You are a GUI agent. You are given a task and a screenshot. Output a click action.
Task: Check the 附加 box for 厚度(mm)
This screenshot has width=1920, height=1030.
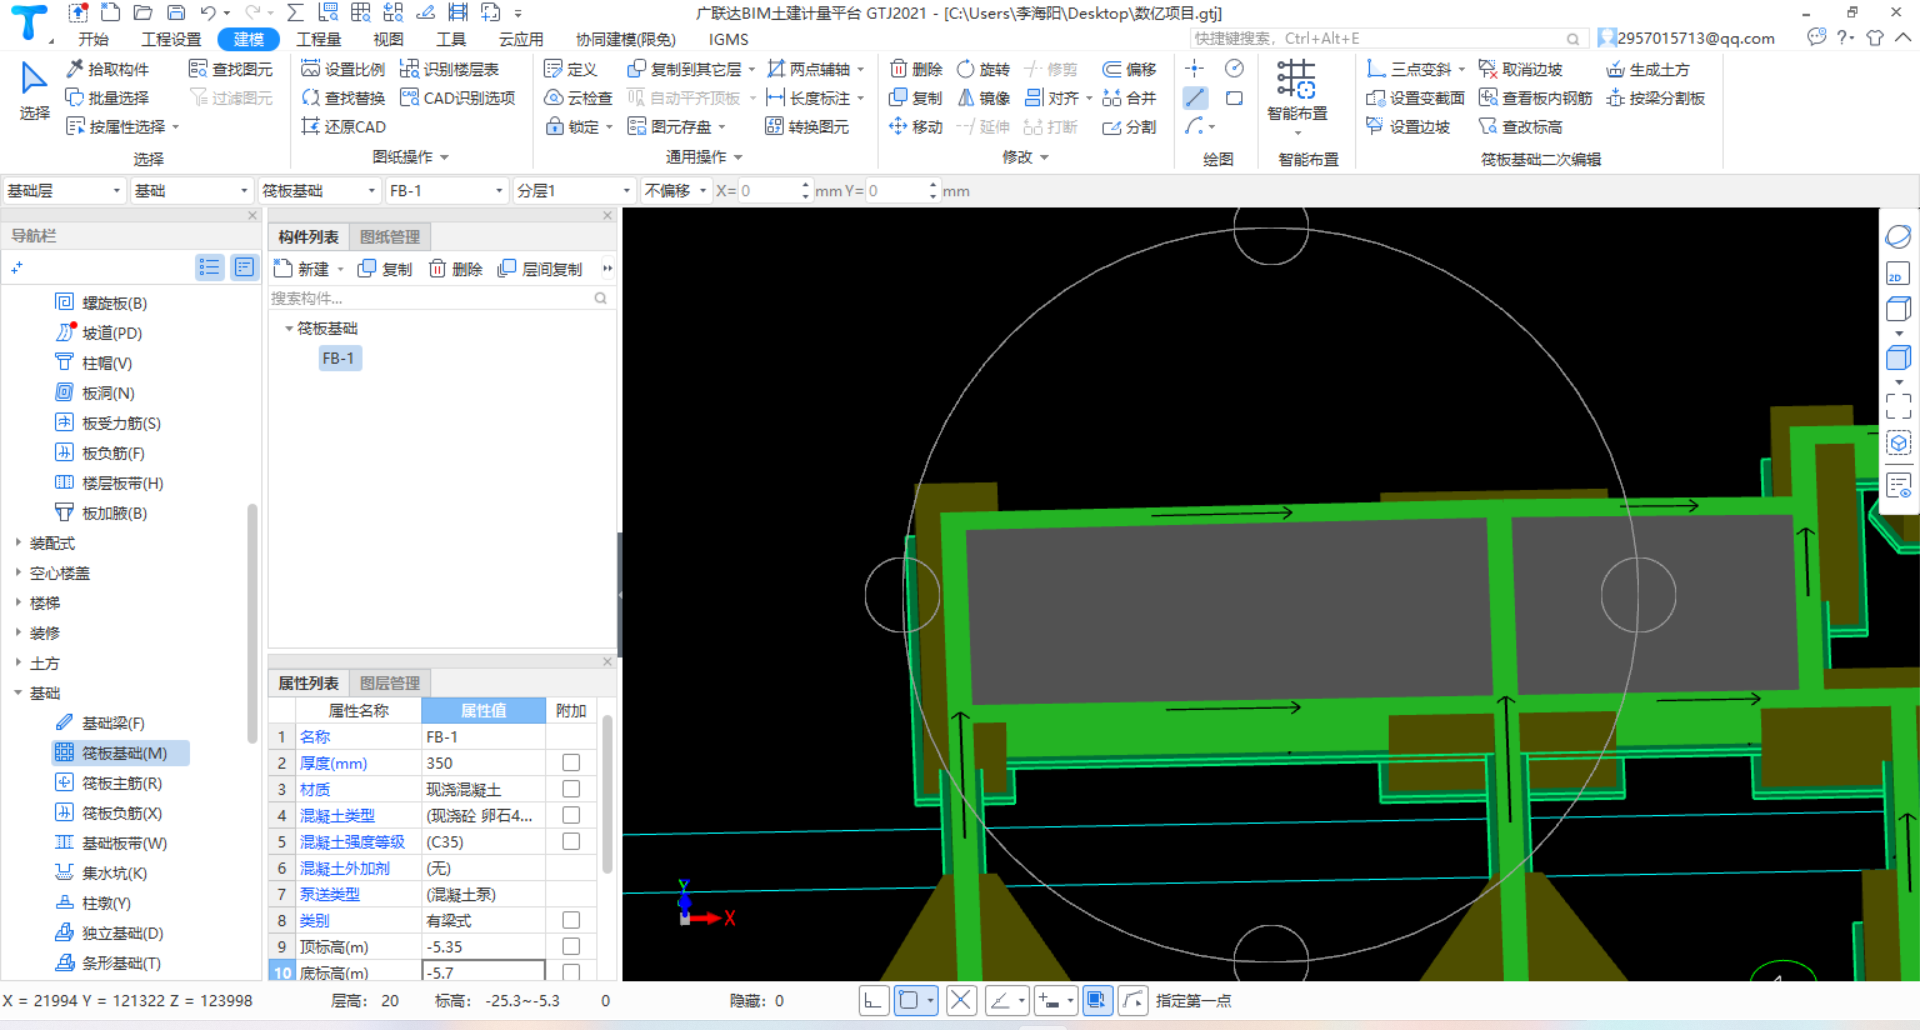click(x=571, y=763)
